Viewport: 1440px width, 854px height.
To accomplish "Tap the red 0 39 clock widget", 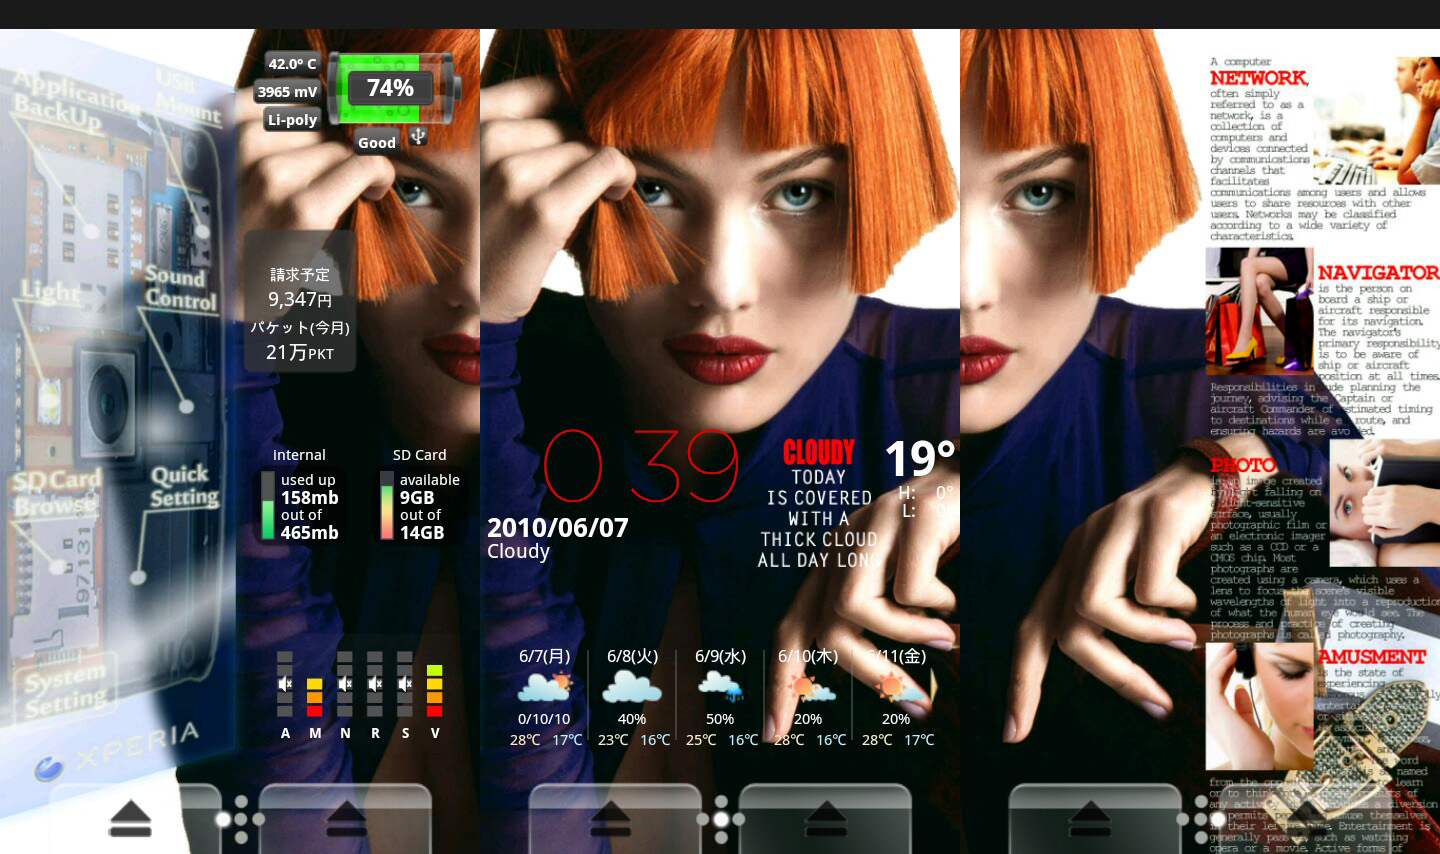I will pyautogui.click(x=641, y=466).
